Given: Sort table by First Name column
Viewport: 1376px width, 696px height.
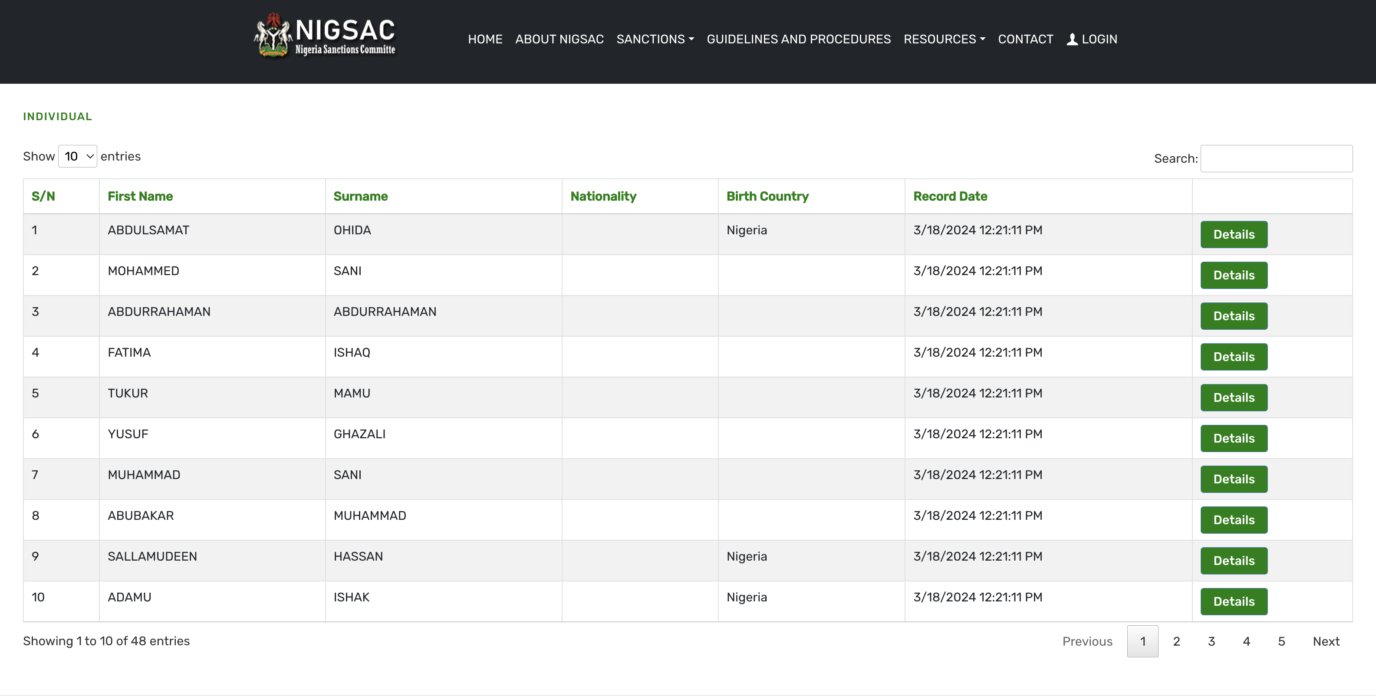Looking at the screenshot, I should coord(140,196).
